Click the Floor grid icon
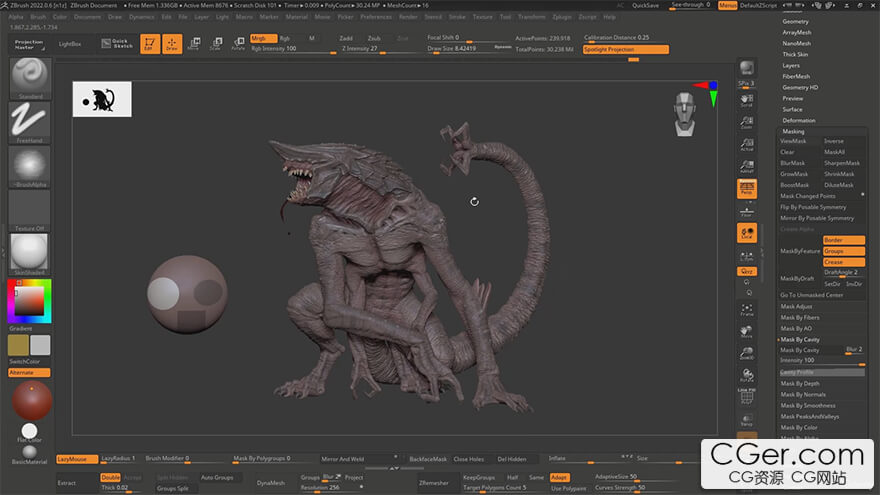This screenshot has height=495, width=880. [x=746, y=212]
